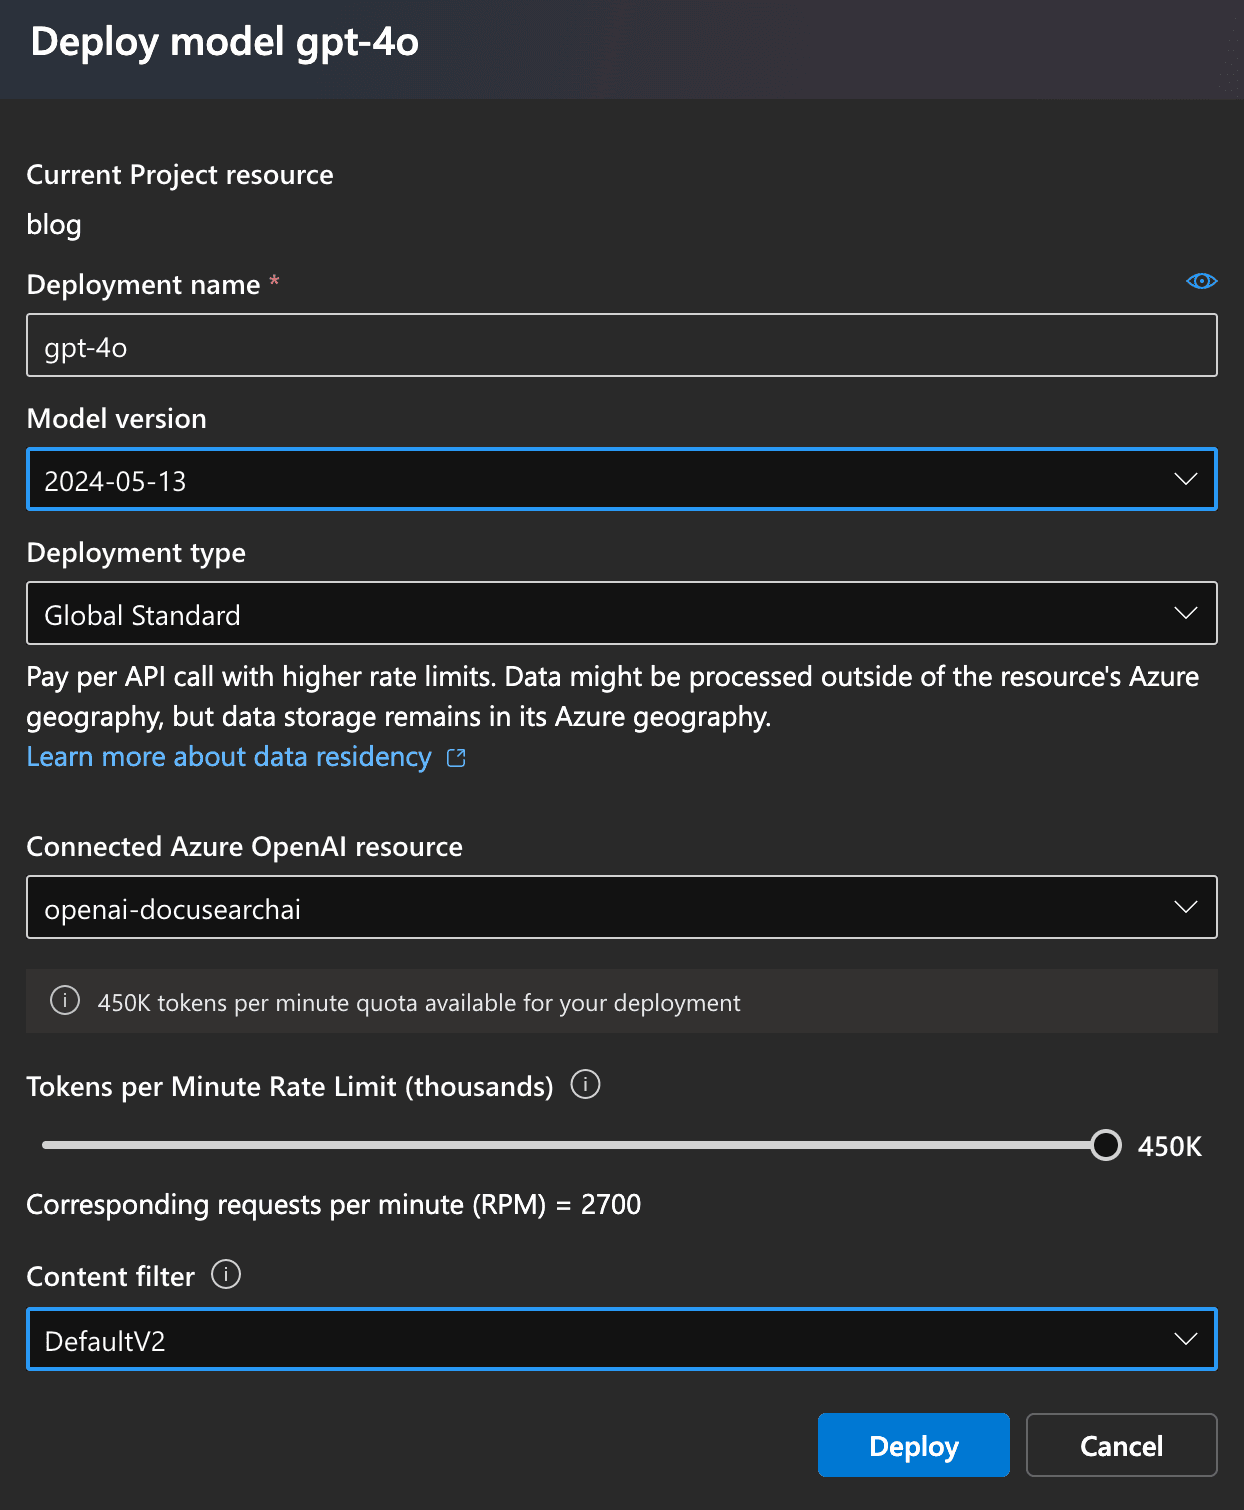
Task: Show info for Tokens per Minute Rate Limit
Action: coord(585,1085)
